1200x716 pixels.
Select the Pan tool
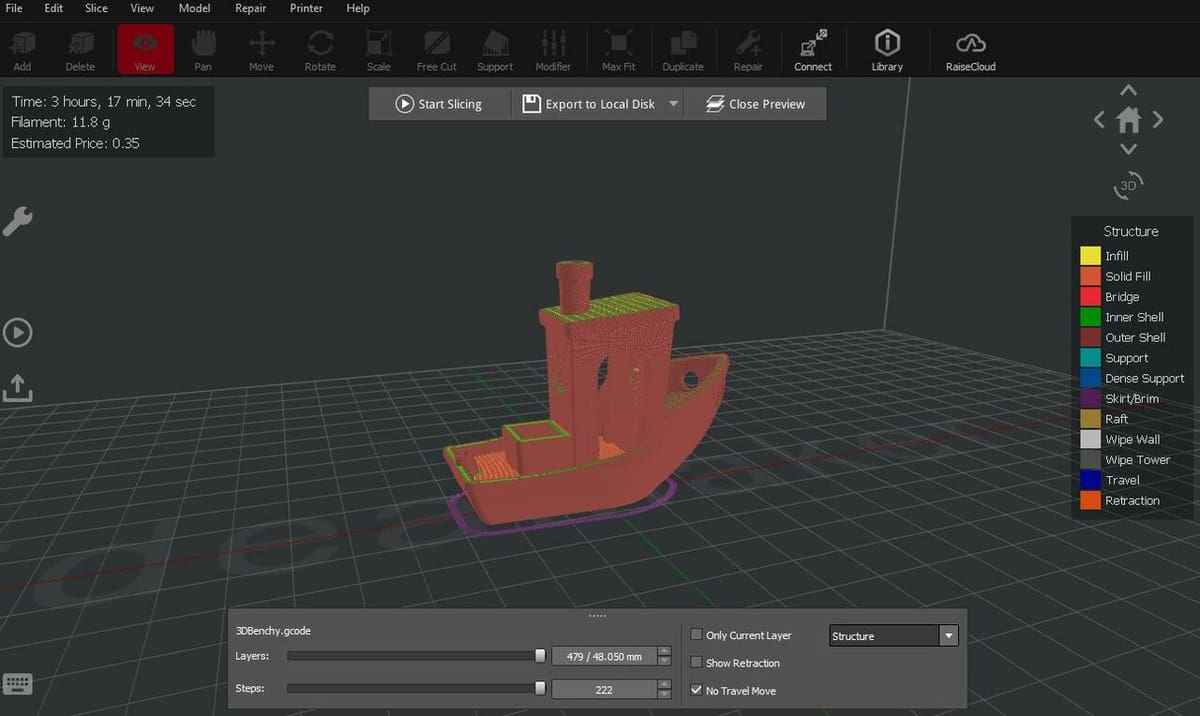click(x=203, y=49)
